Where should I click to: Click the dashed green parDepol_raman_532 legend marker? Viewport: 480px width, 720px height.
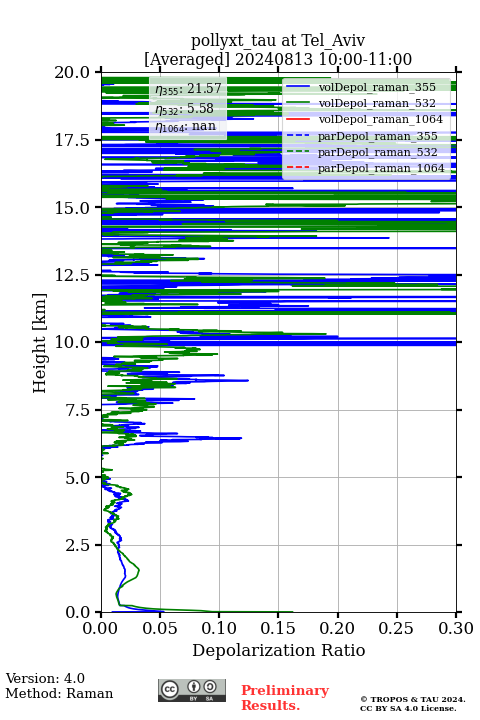coord(298,152)
